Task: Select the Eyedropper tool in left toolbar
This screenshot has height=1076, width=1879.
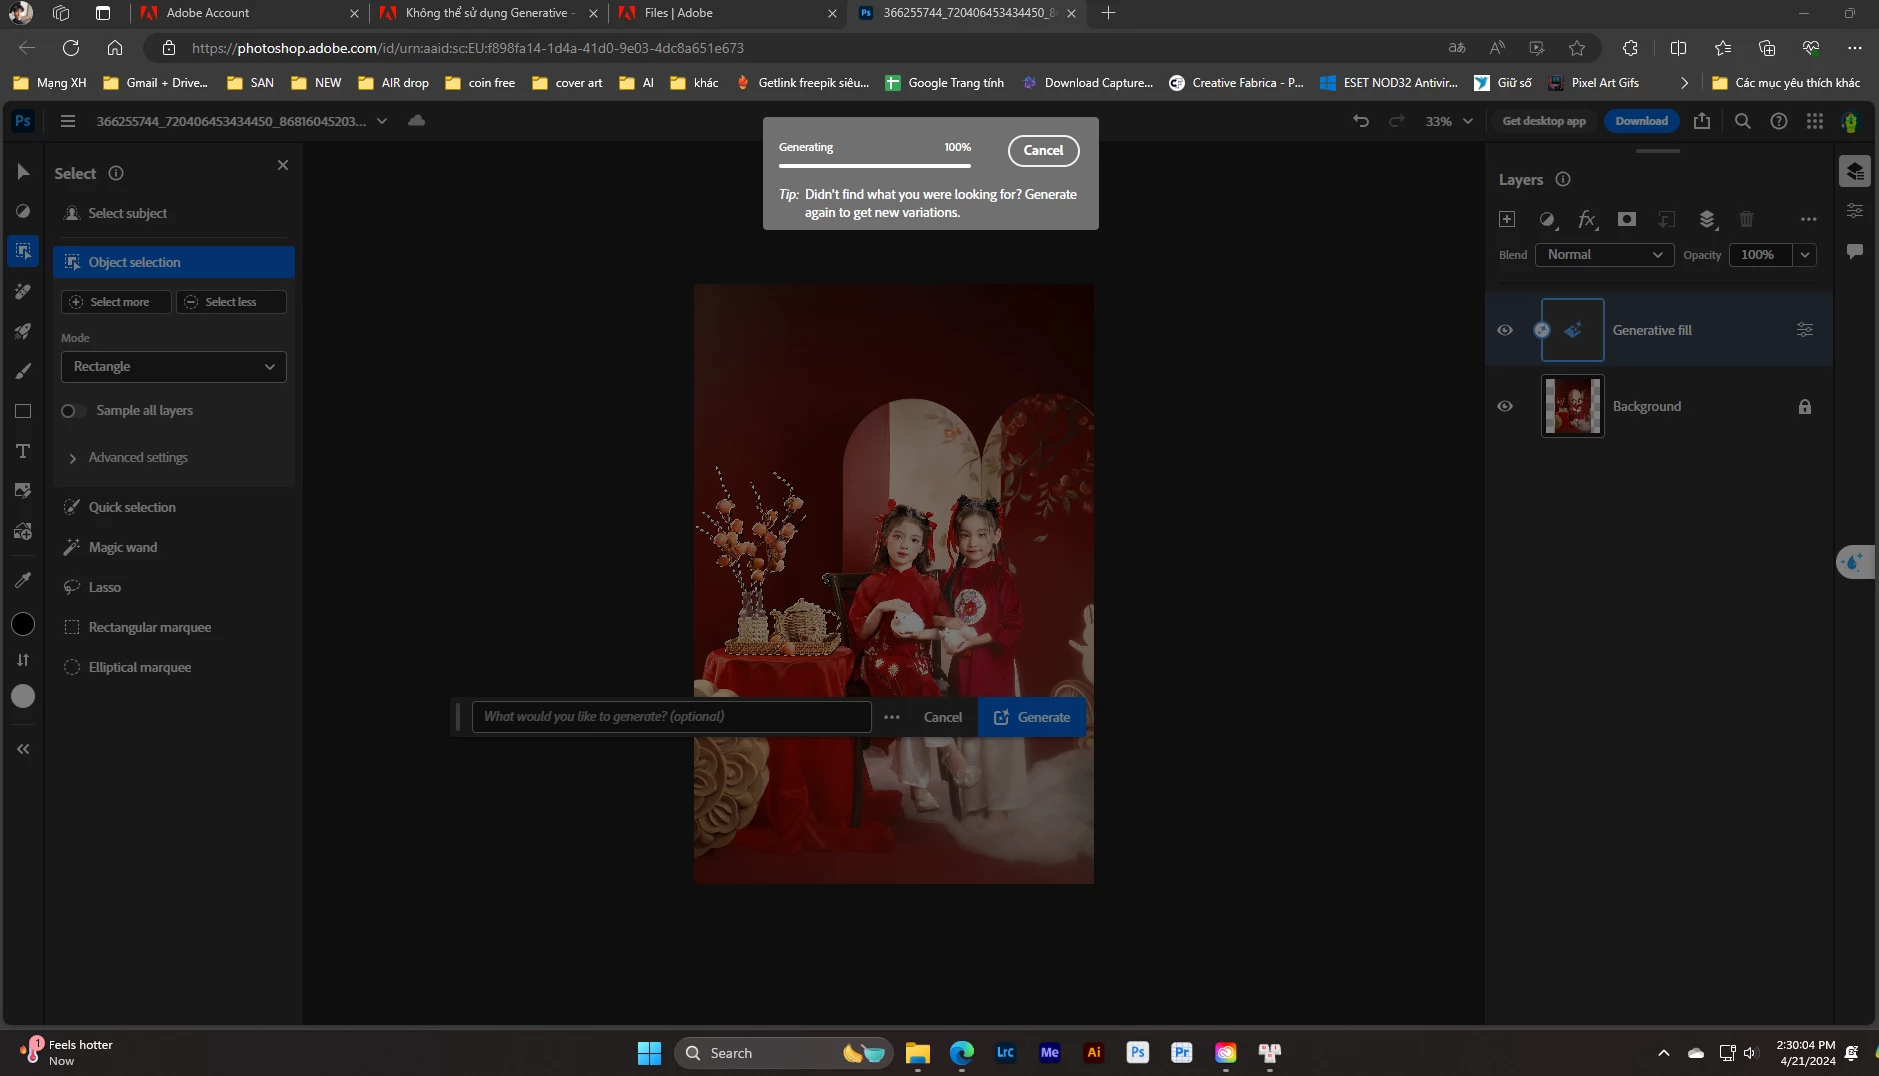Action: click(x=23, y=580)
